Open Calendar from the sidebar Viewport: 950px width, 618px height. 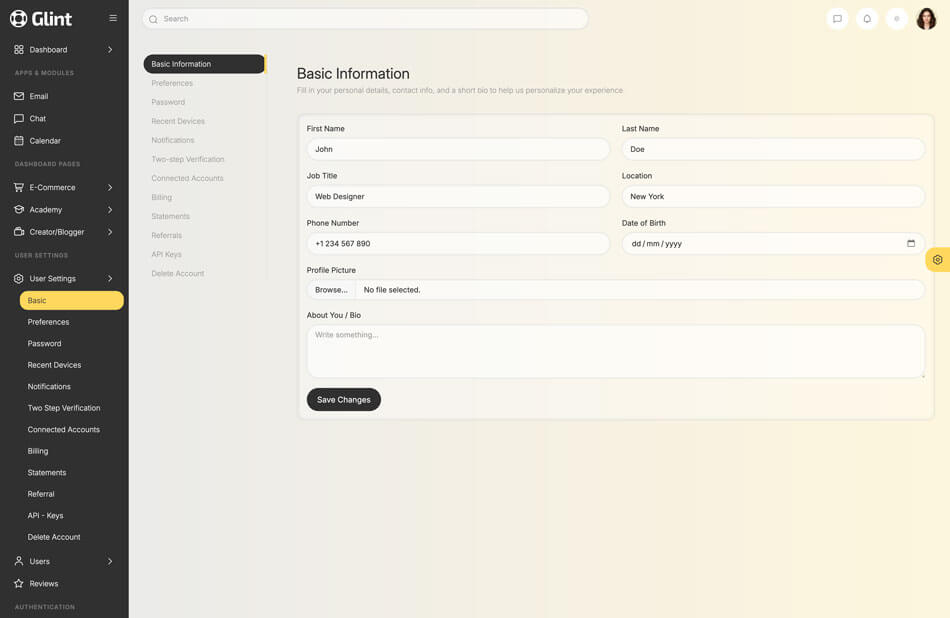click(45, 141)
